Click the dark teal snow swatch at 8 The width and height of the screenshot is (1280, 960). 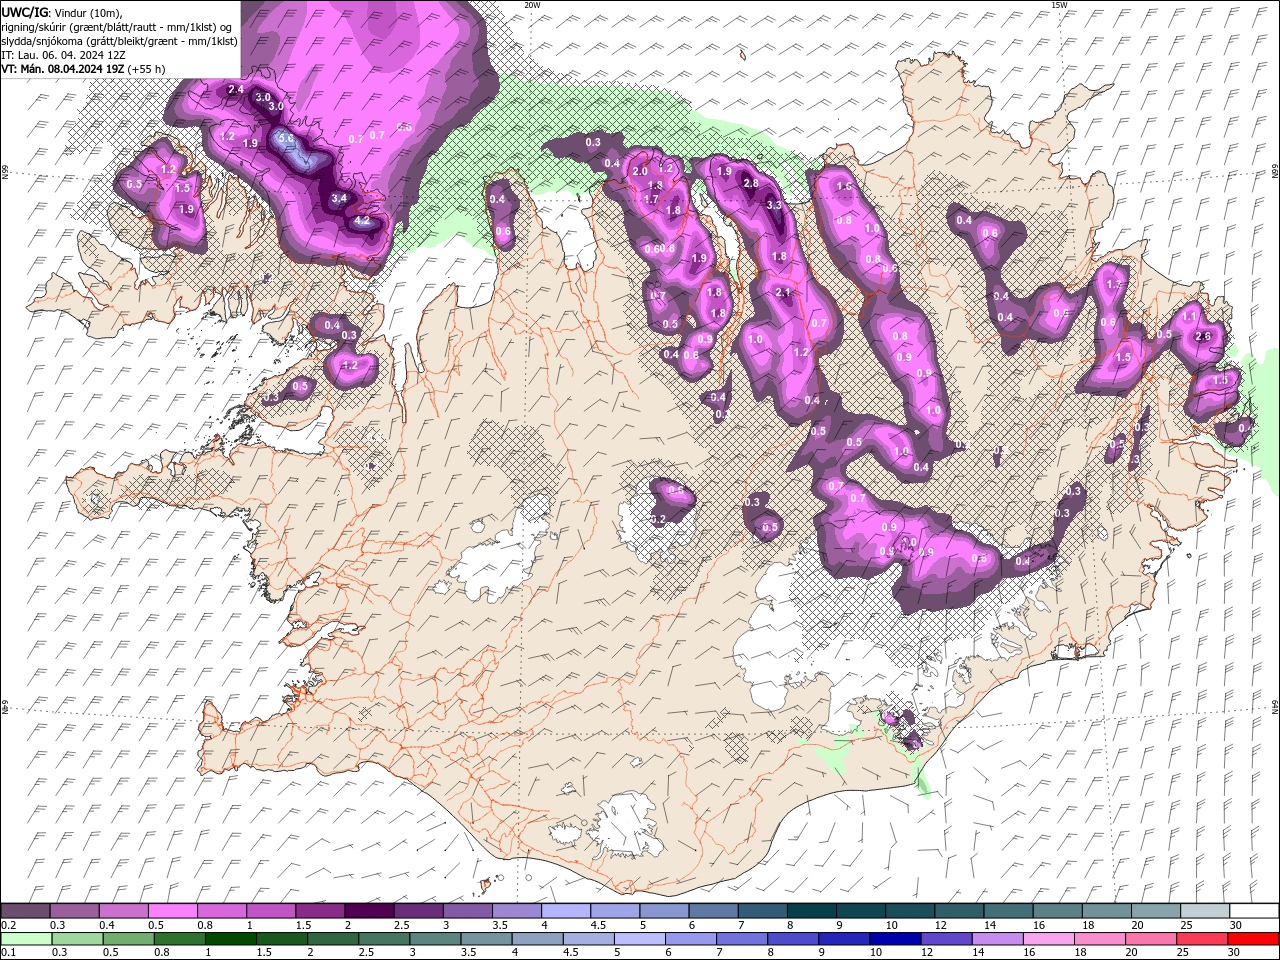pyautogui.click(x=812, y=911)
